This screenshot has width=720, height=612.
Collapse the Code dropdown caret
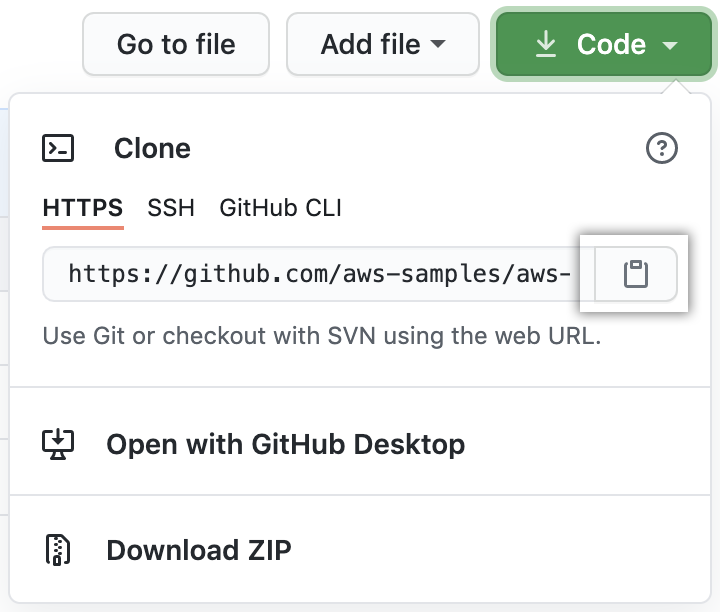pos(670,45)
